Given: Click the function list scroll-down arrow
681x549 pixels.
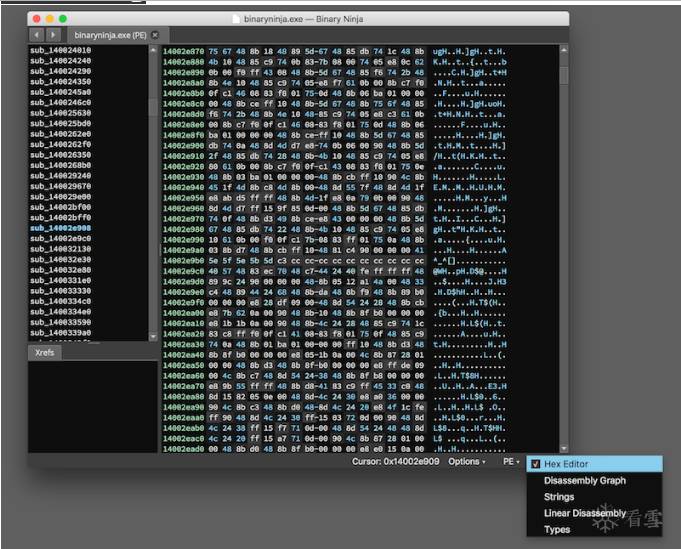Looking at the screenshot, I should (x=153, y=337).
